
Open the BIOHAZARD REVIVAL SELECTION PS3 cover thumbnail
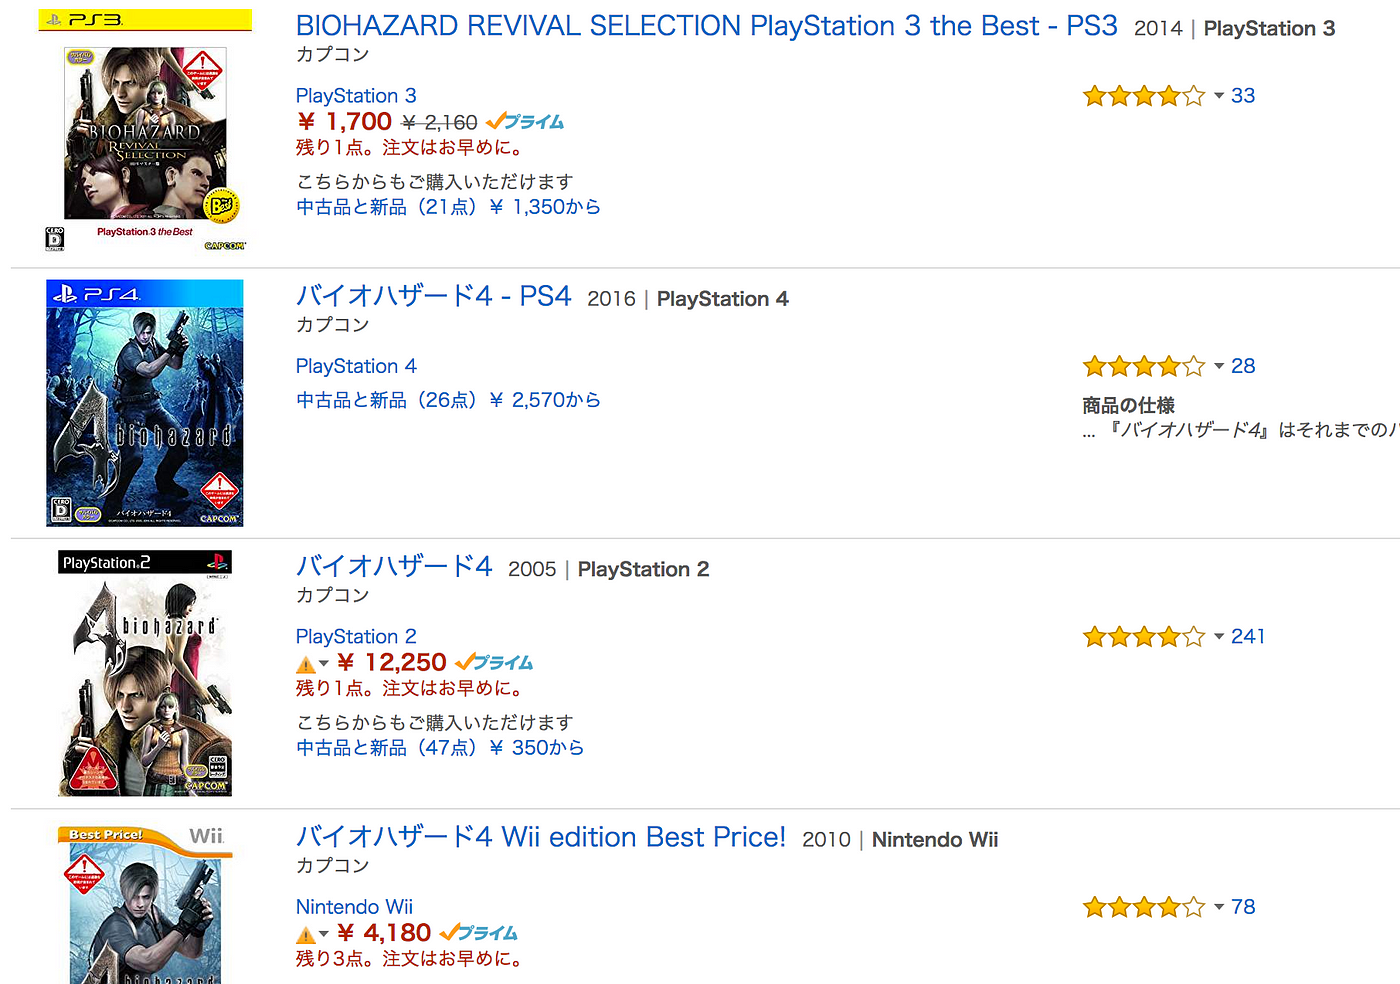pyautogui.click(x=145, y=130)
